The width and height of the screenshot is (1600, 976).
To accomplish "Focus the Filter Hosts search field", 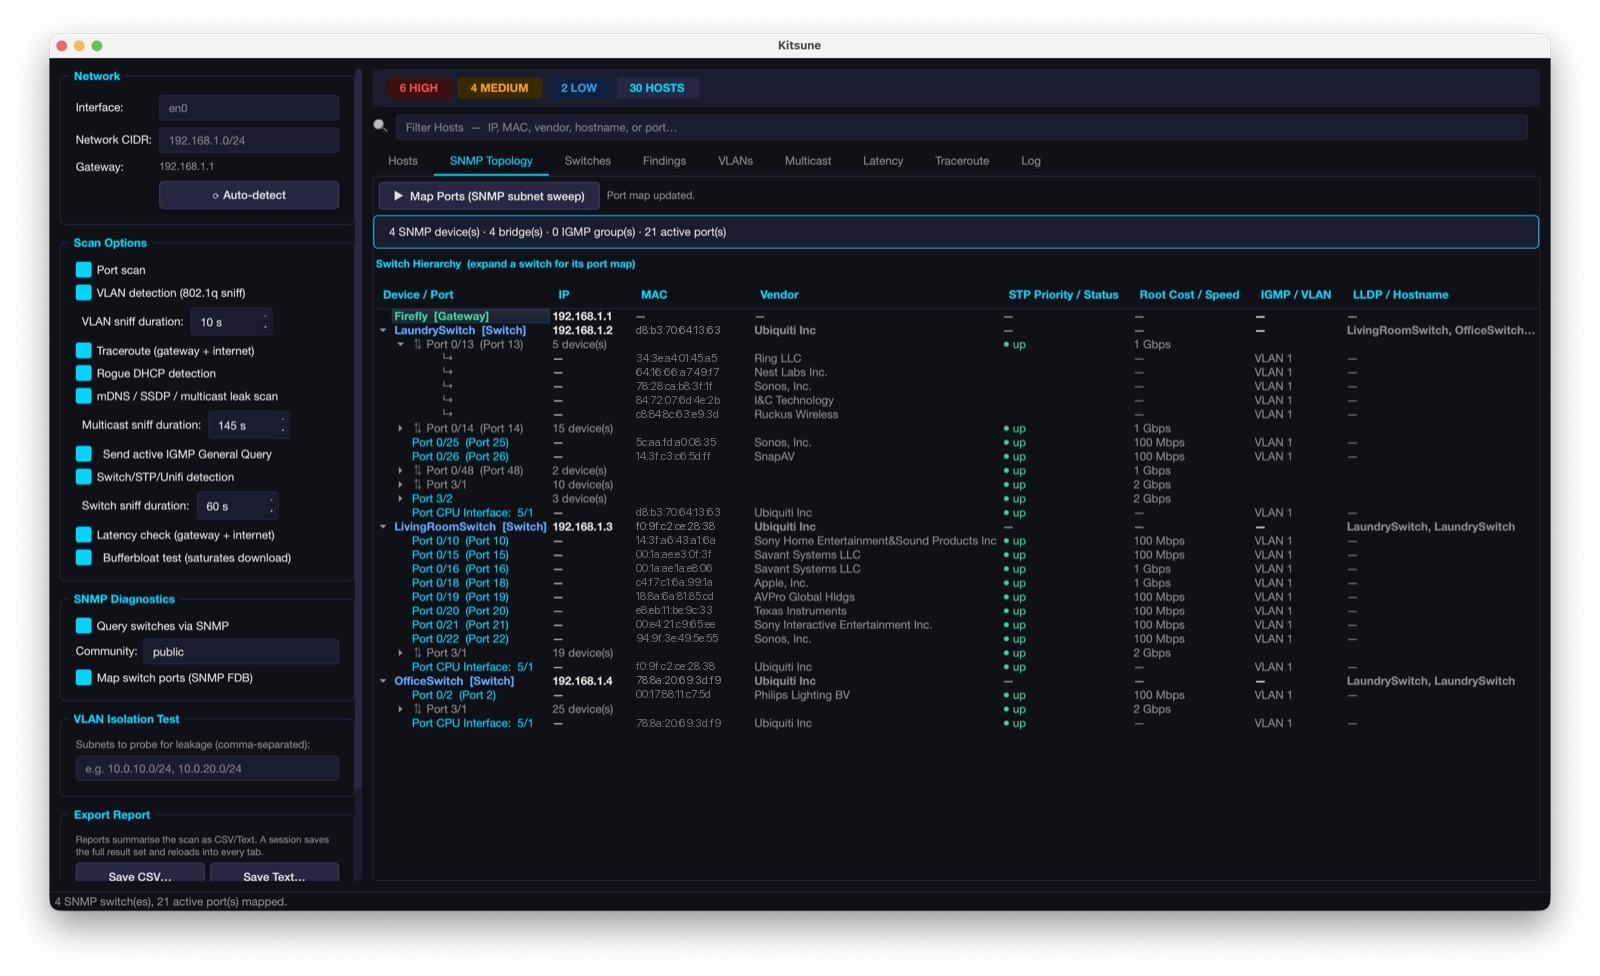I will point(961,127).
